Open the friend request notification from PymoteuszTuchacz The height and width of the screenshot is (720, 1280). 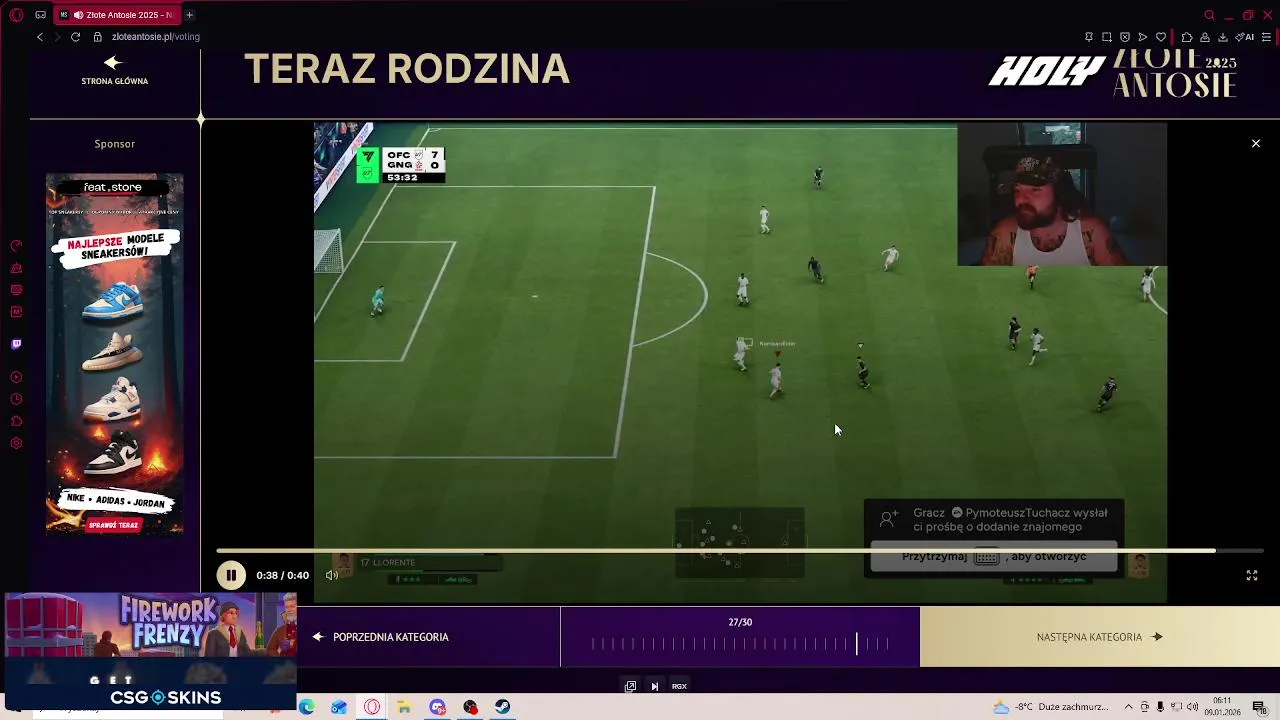click(x=994, y=538)
